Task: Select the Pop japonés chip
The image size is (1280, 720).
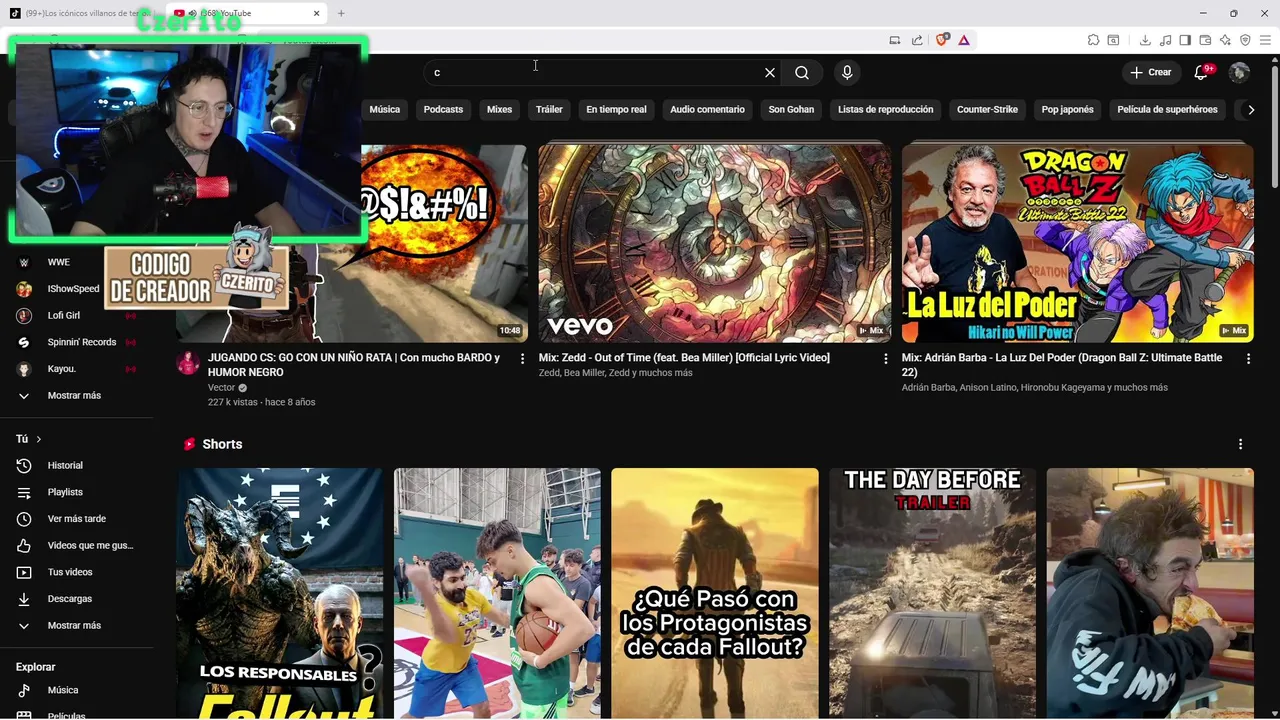Action: 1067,109
